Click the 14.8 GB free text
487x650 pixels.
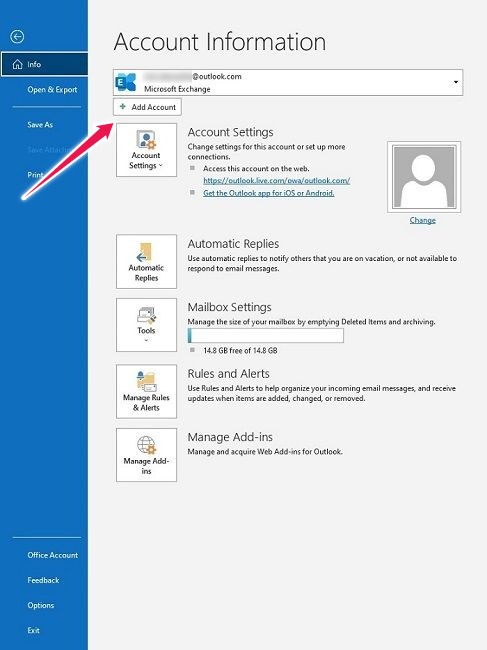click(240, 350)
